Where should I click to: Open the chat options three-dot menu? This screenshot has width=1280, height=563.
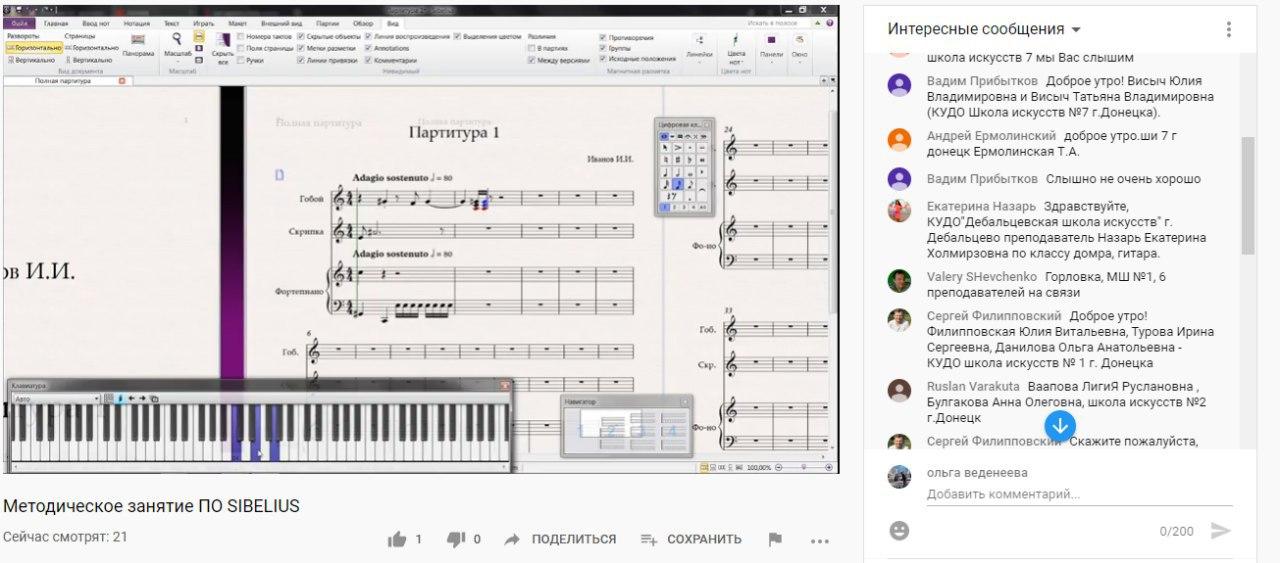point(1229,29)
